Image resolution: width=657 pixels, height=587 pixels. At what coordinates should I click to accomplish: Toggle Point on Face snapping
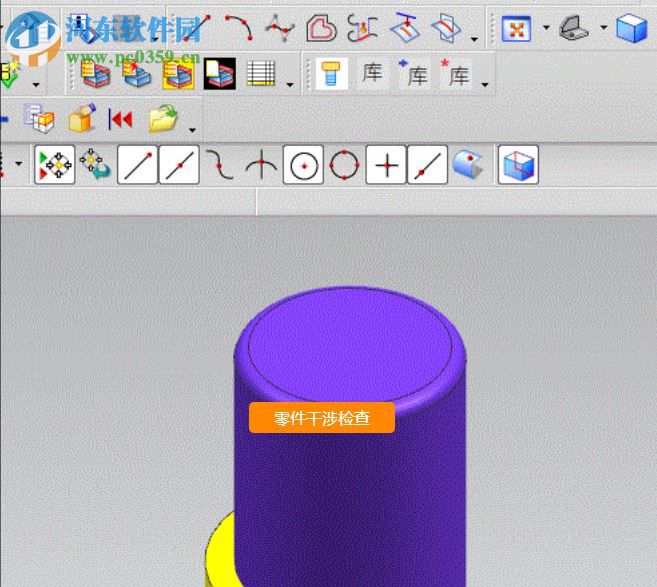[x=468, y=165]
